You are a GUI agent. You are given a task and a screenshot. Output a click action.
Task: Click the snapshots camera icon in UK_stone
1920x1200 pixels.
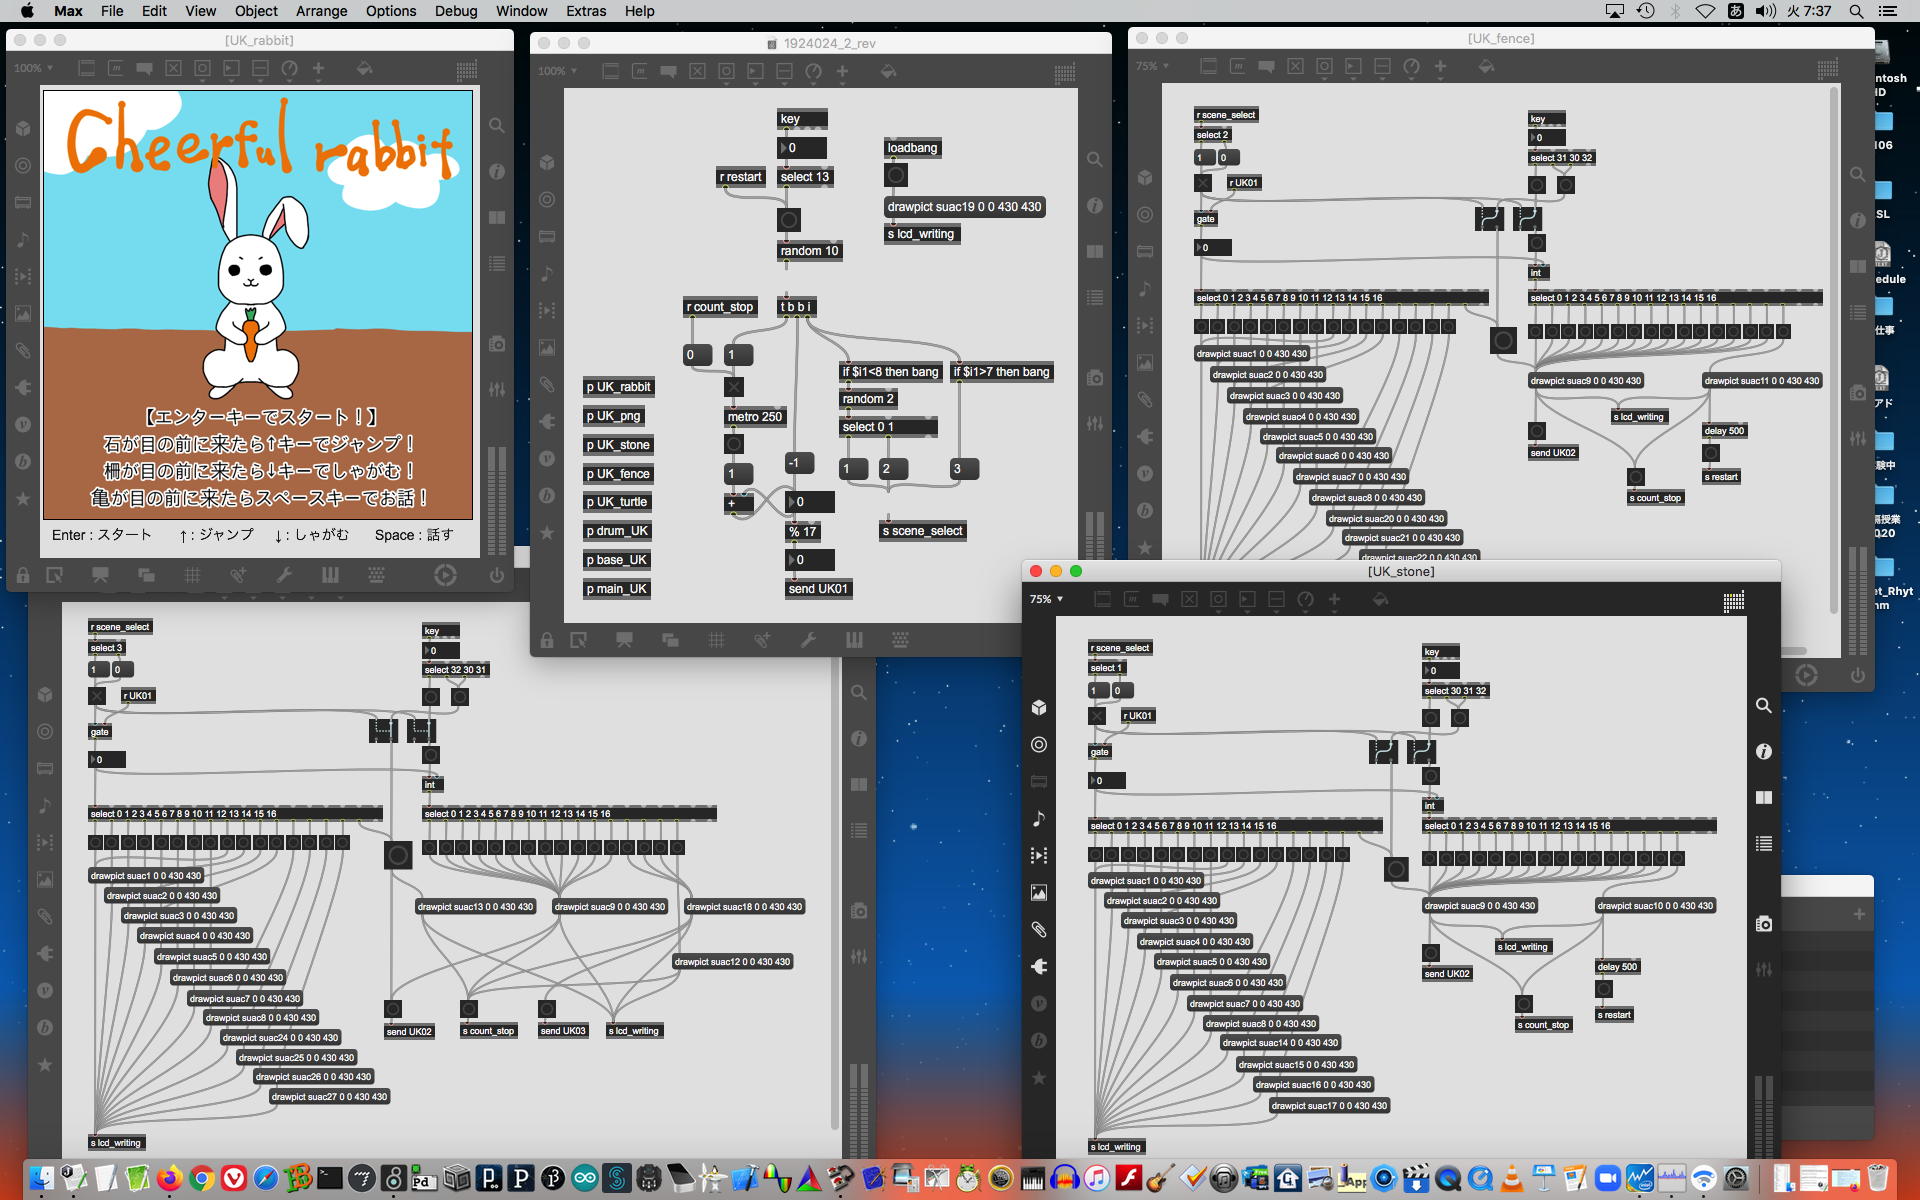[1764, 924]
